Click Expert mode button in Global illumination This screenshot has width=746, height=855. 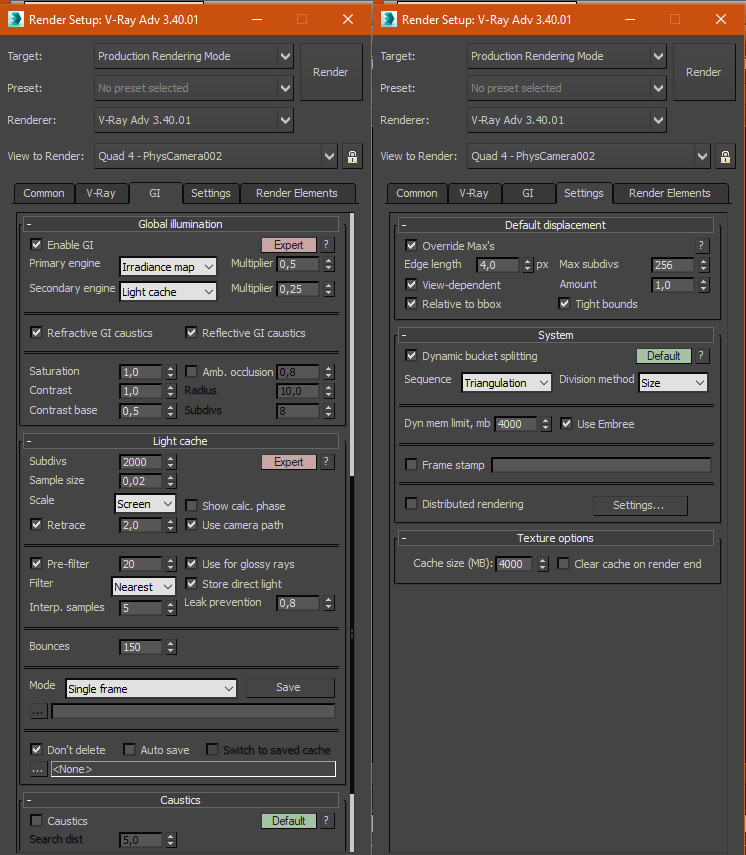click(288, 245)
